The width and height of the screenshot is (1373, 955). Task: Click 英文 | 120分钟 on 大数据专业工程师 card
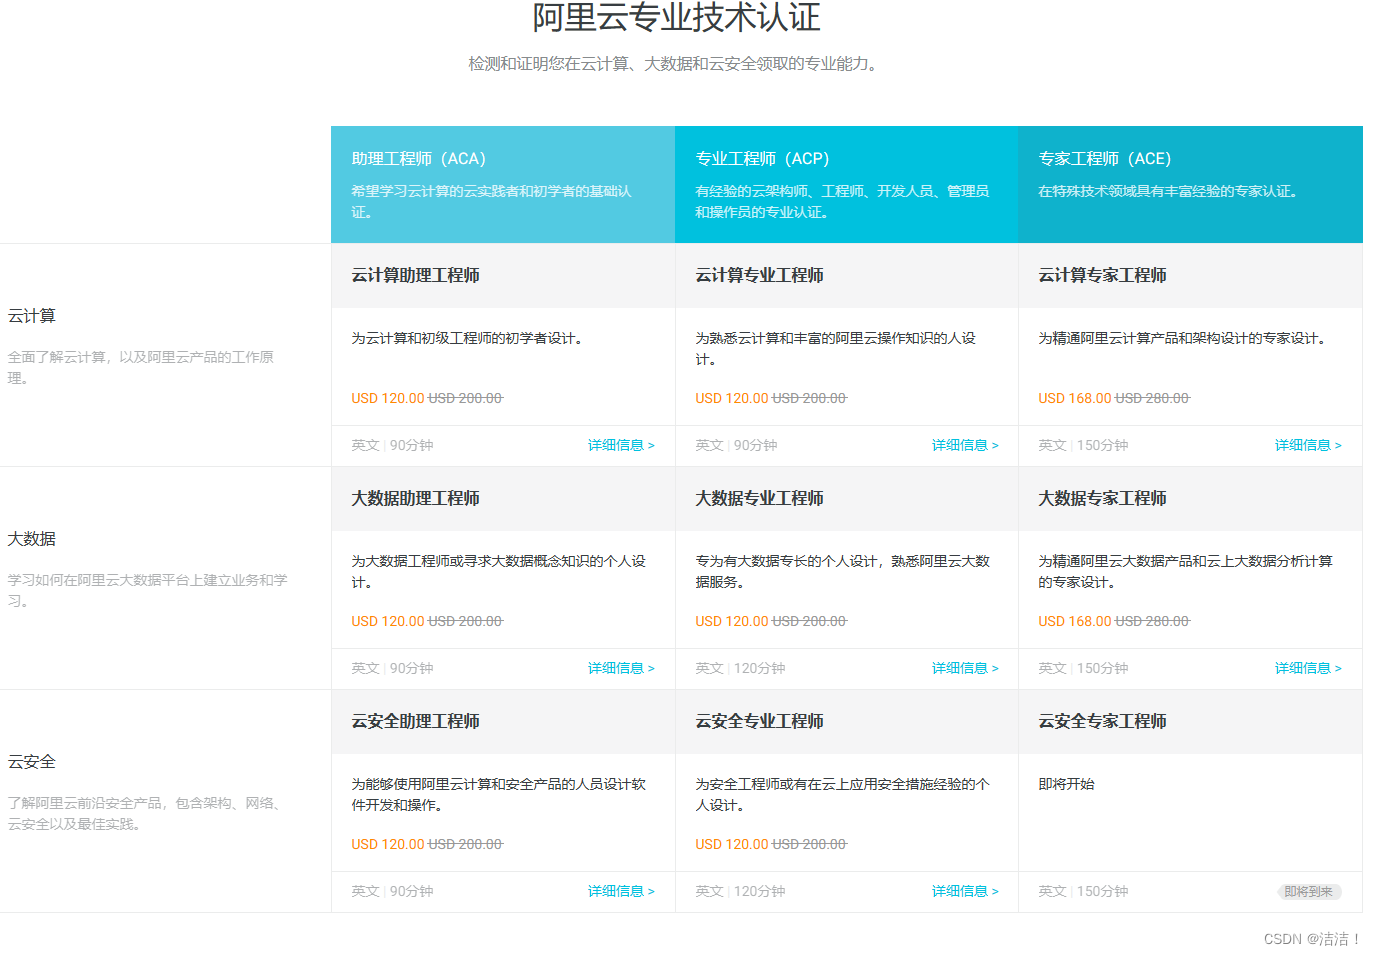[740, 668]
